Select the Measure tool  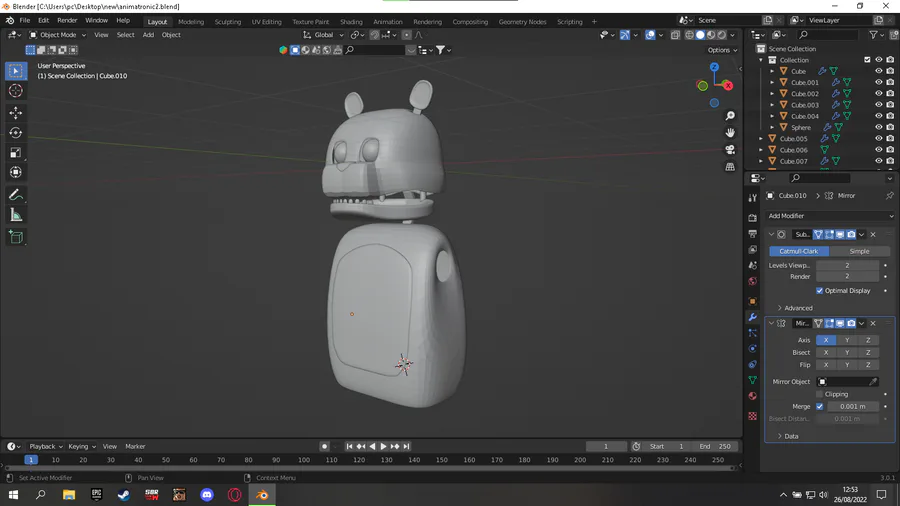pyautogui.click(x=15, y=215)
